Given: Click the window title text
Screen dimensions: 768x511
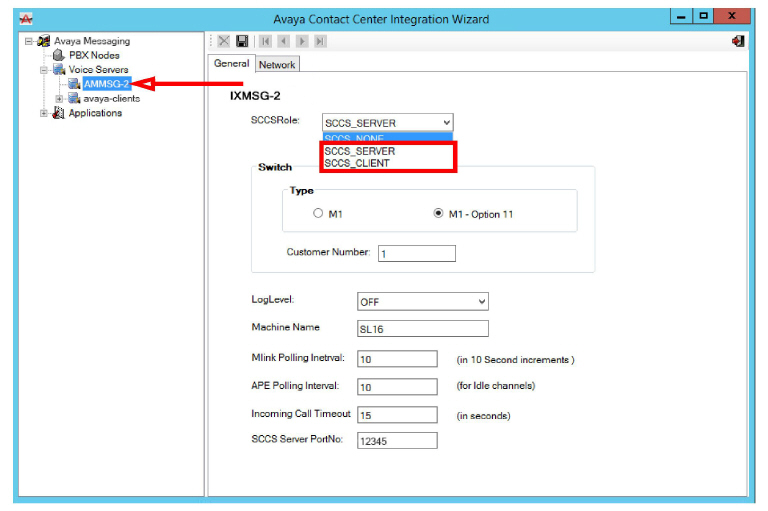Looking at the screenshot, I should click(381, 20).
